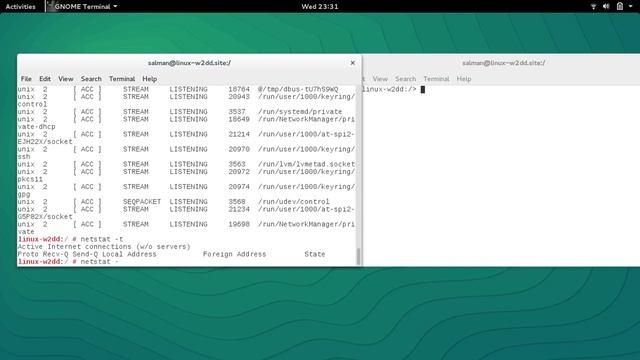
Task: Open Search menu in right terminal
Action: click(405, 79)
